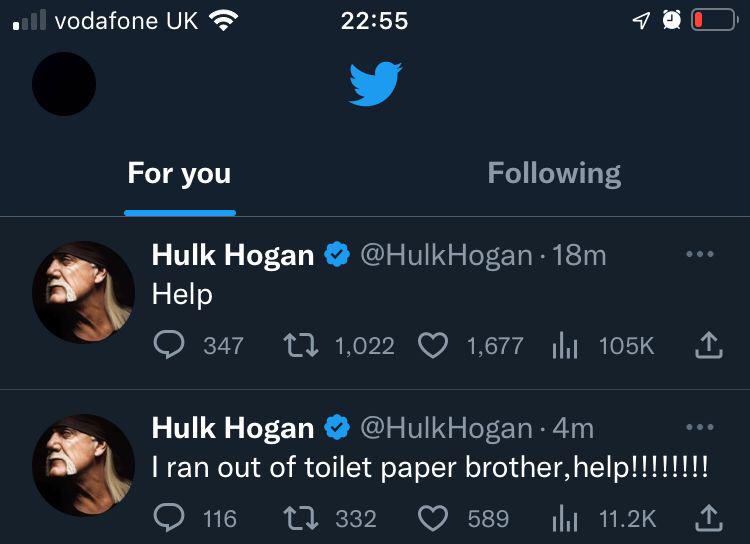Screen dimensions: 750x544
Task: Open the profile menu avatar at top left
Action: click(x=64, y=84)
